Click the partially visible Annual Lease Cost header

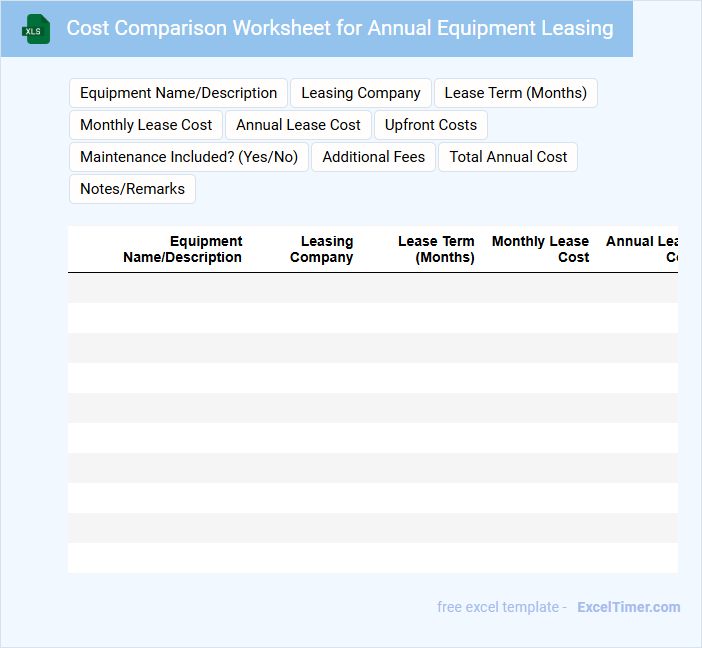tap(642, 249)
